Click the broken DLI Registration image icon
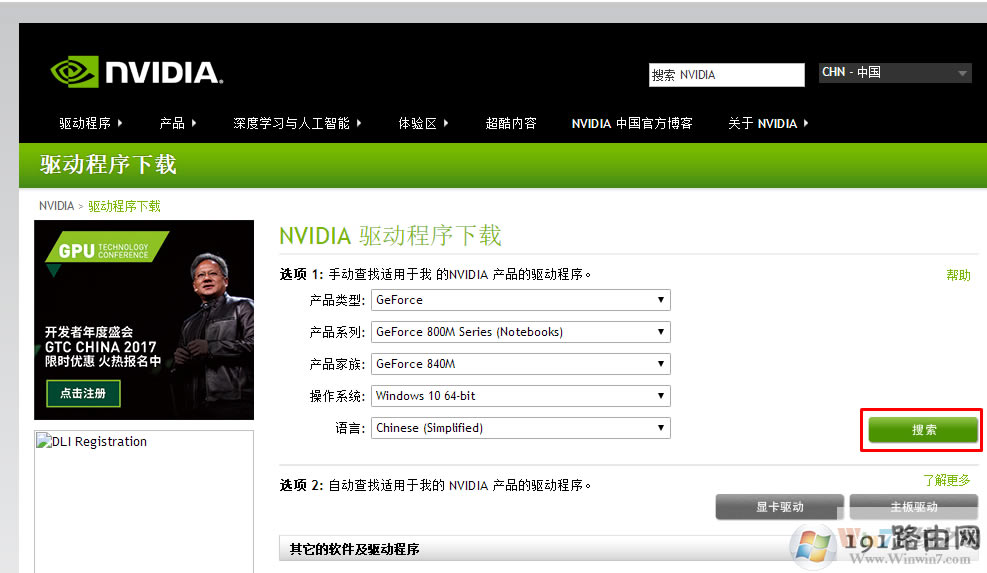 (x=43, y=441)
